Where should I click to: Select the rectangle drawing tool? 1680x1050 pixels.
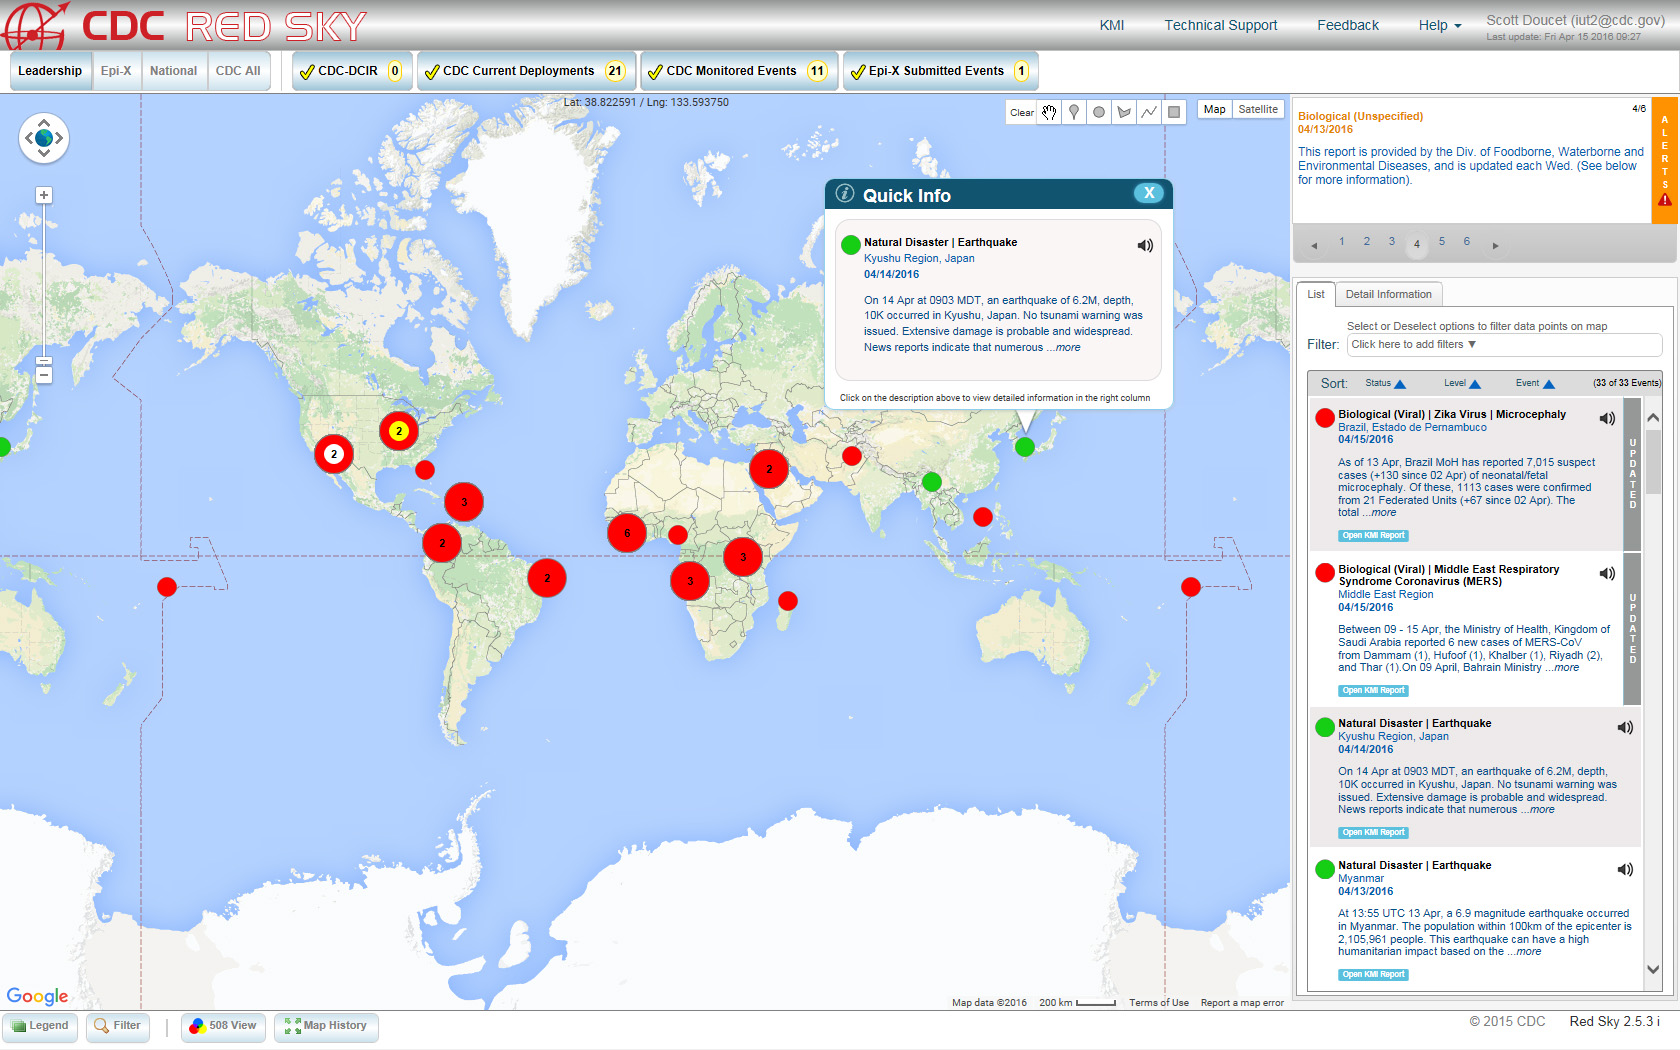click(x=1174, y=112)
